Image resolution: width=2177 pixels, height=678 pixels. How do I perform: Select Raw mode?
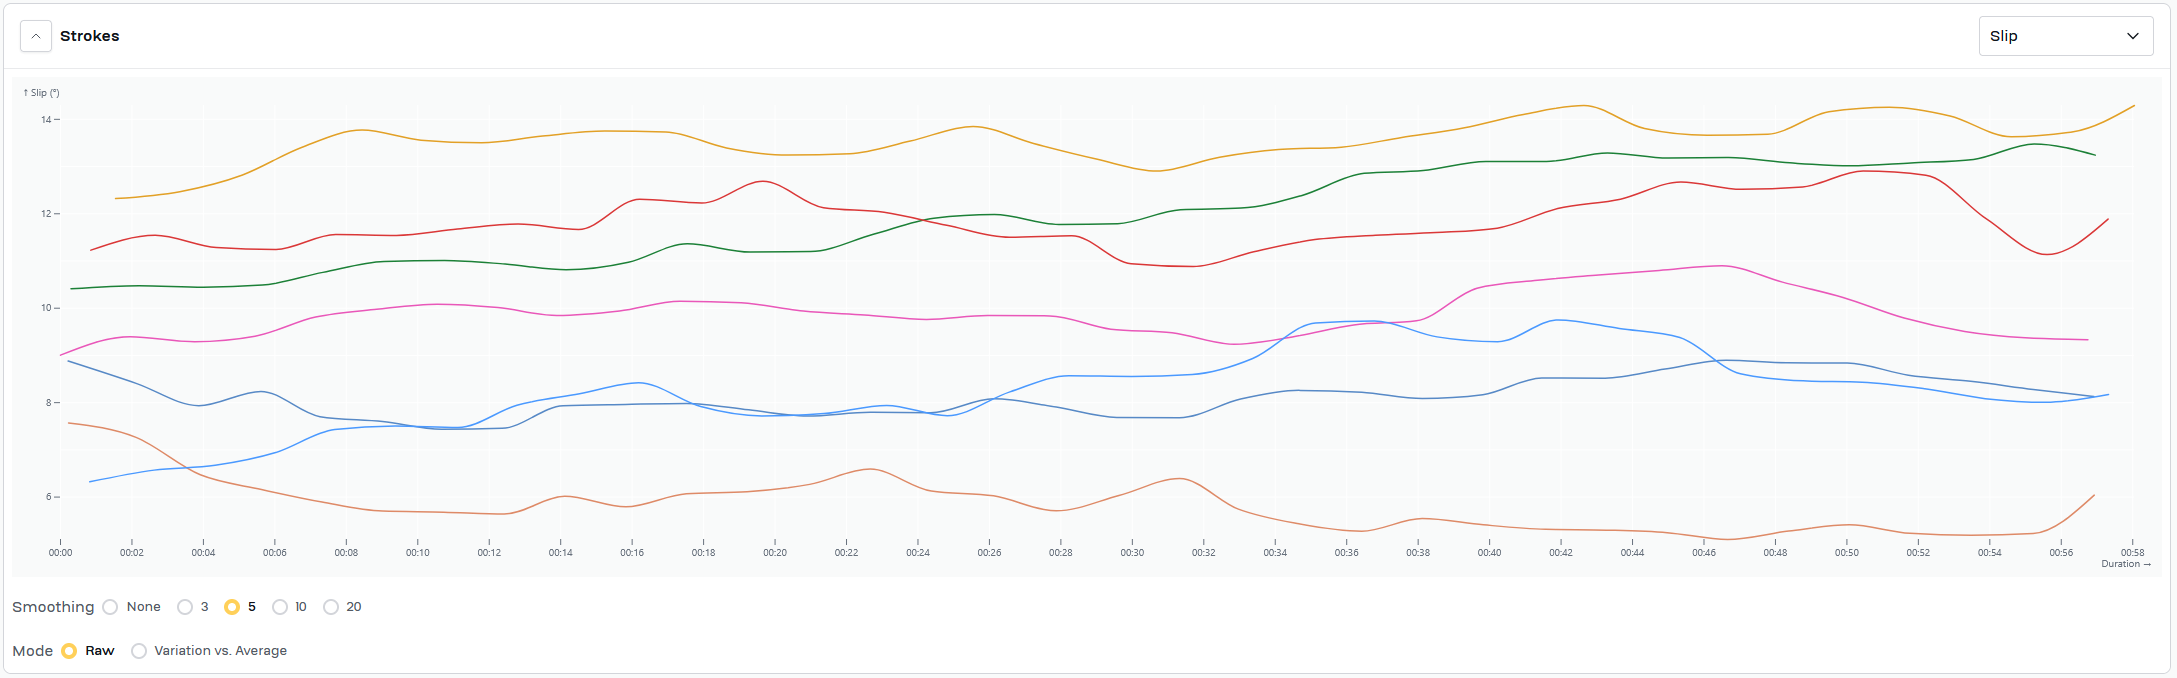click(x=69, y=651)
